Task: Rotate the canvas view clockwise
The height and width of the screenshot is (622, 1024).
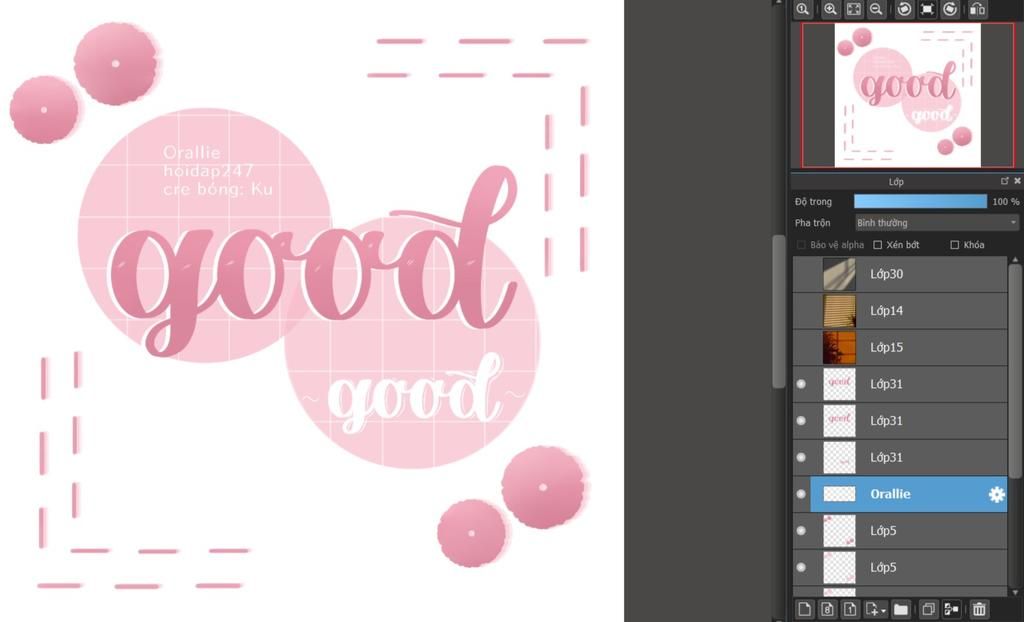Action: pyautogui.click(x=950, y=9)
